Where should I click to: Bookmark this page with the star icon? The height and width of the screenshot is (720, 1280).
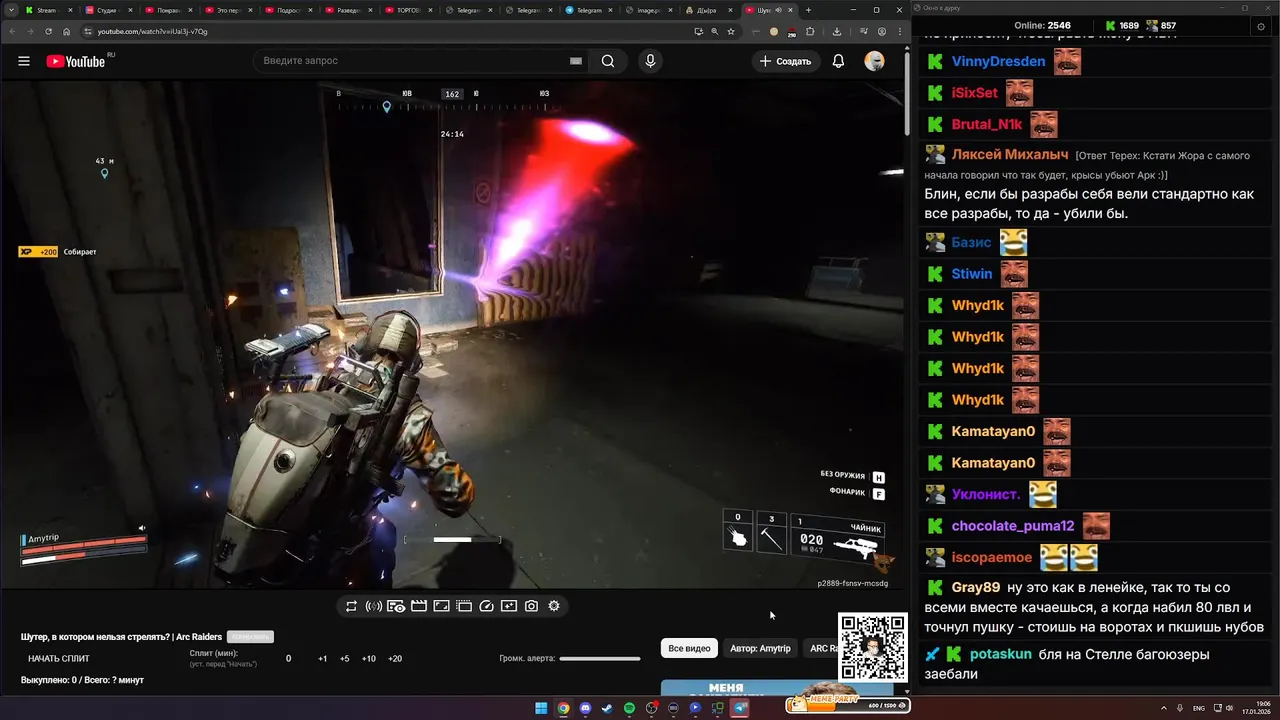click(x=731, y=31)
